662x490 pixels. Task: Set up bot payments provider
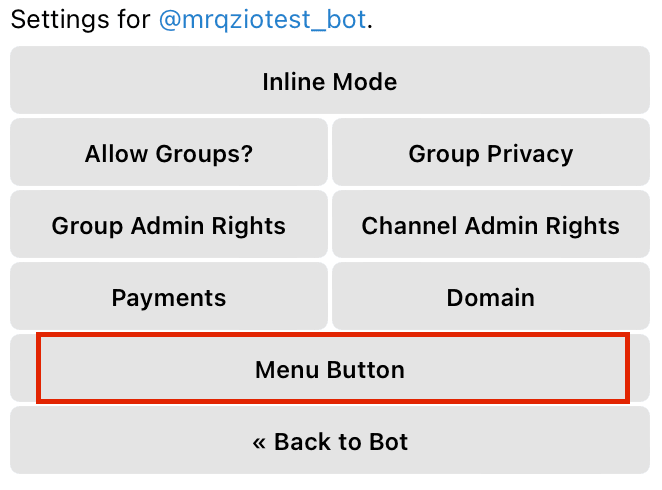tap(169, 296)
